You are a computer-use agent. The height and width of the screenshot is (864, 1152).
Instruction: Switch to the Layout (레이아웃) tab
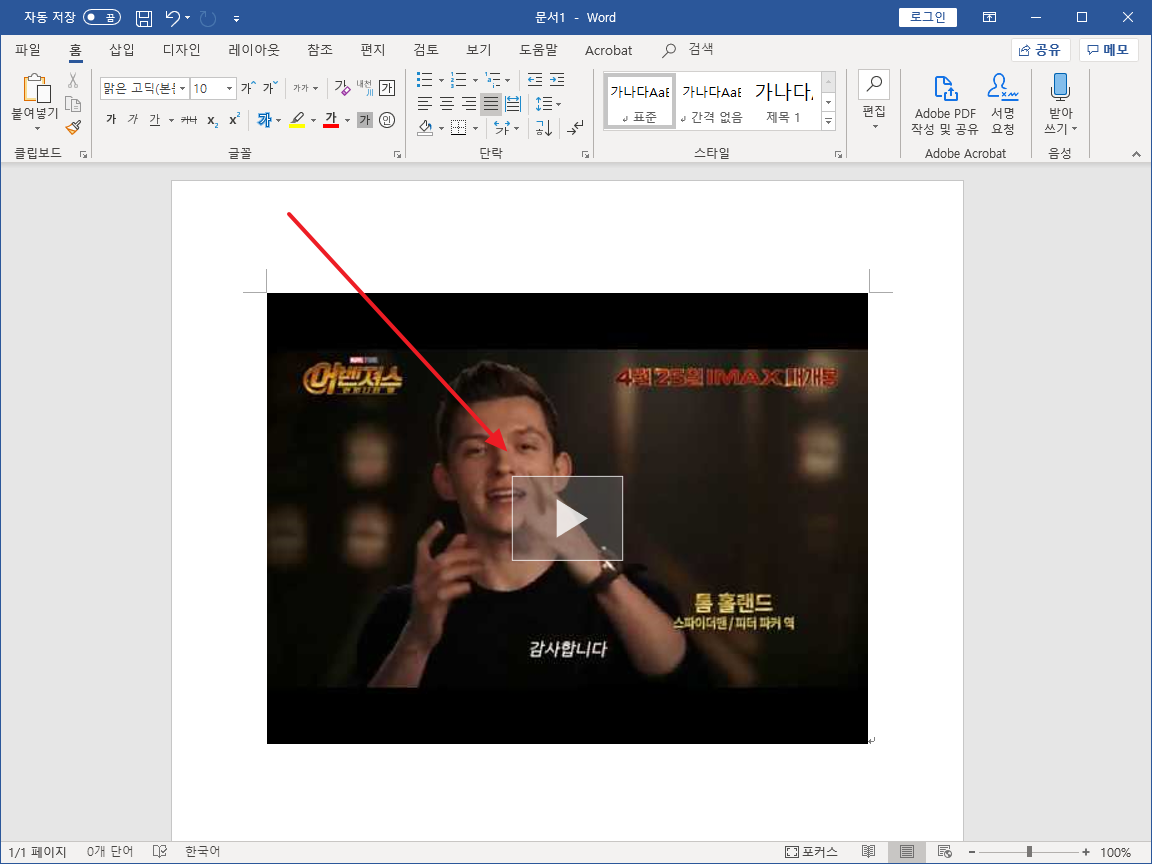(254, 50)
